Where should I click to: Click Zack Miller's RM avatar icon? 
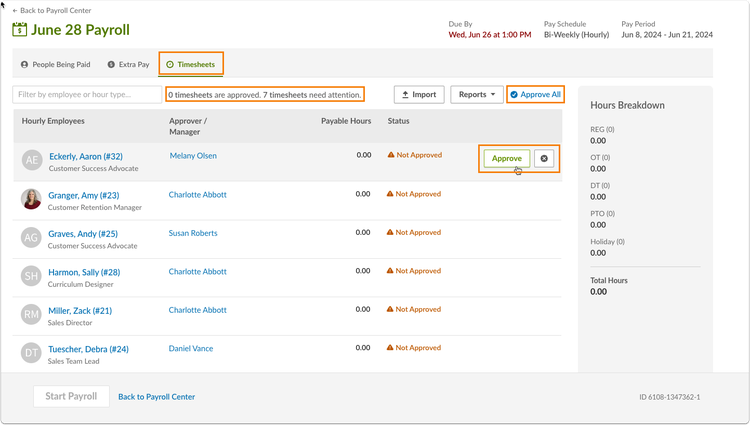point(31,314)
